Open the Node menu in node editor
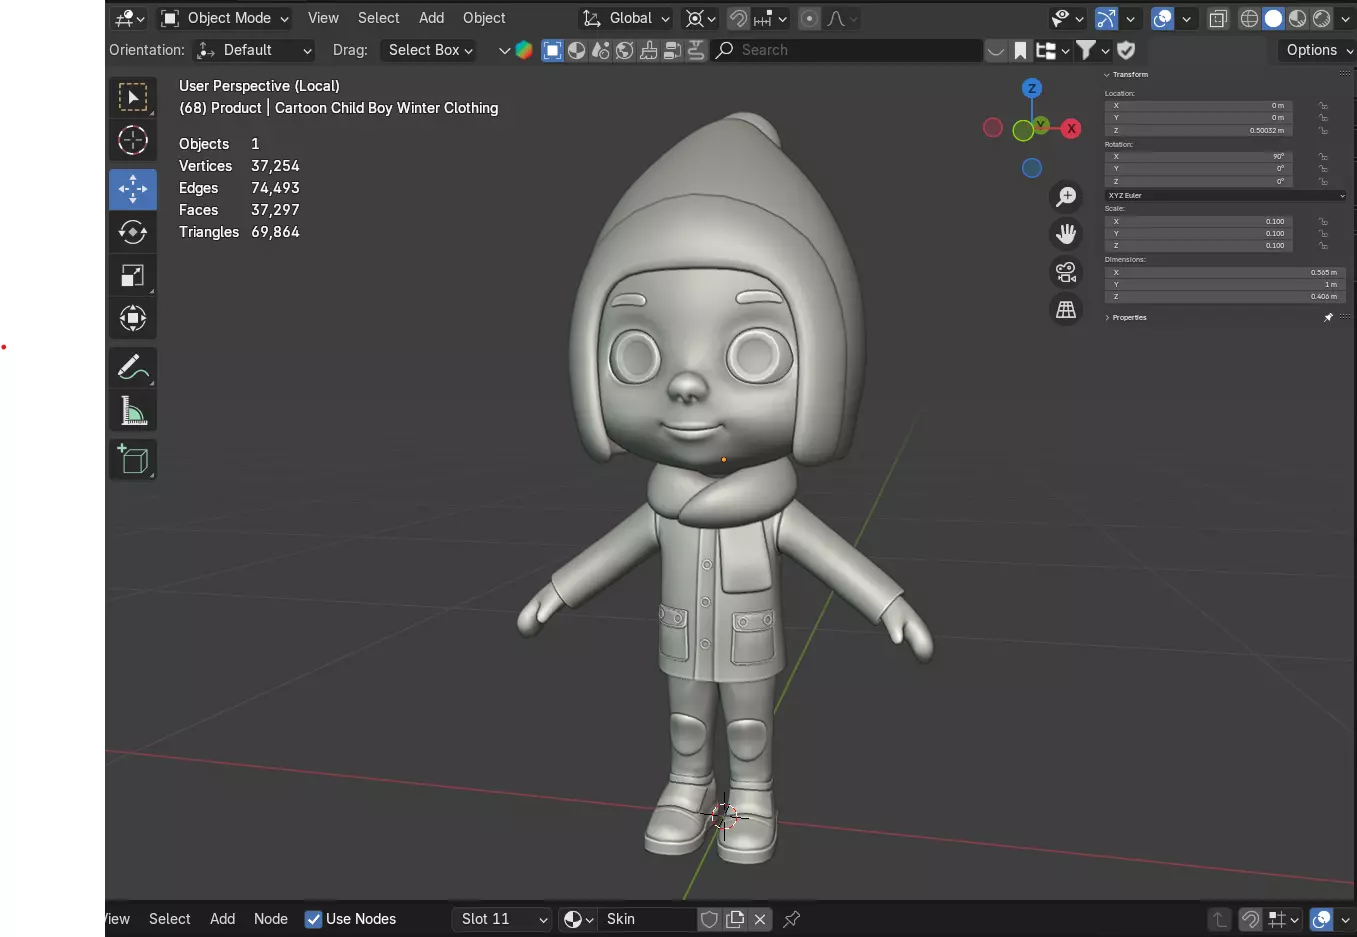 coord(271,919)
